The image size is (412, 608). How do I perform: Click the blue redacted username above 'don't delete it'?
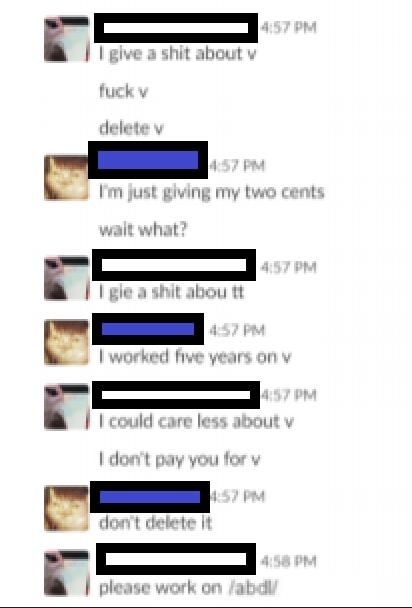coord(150,497)
